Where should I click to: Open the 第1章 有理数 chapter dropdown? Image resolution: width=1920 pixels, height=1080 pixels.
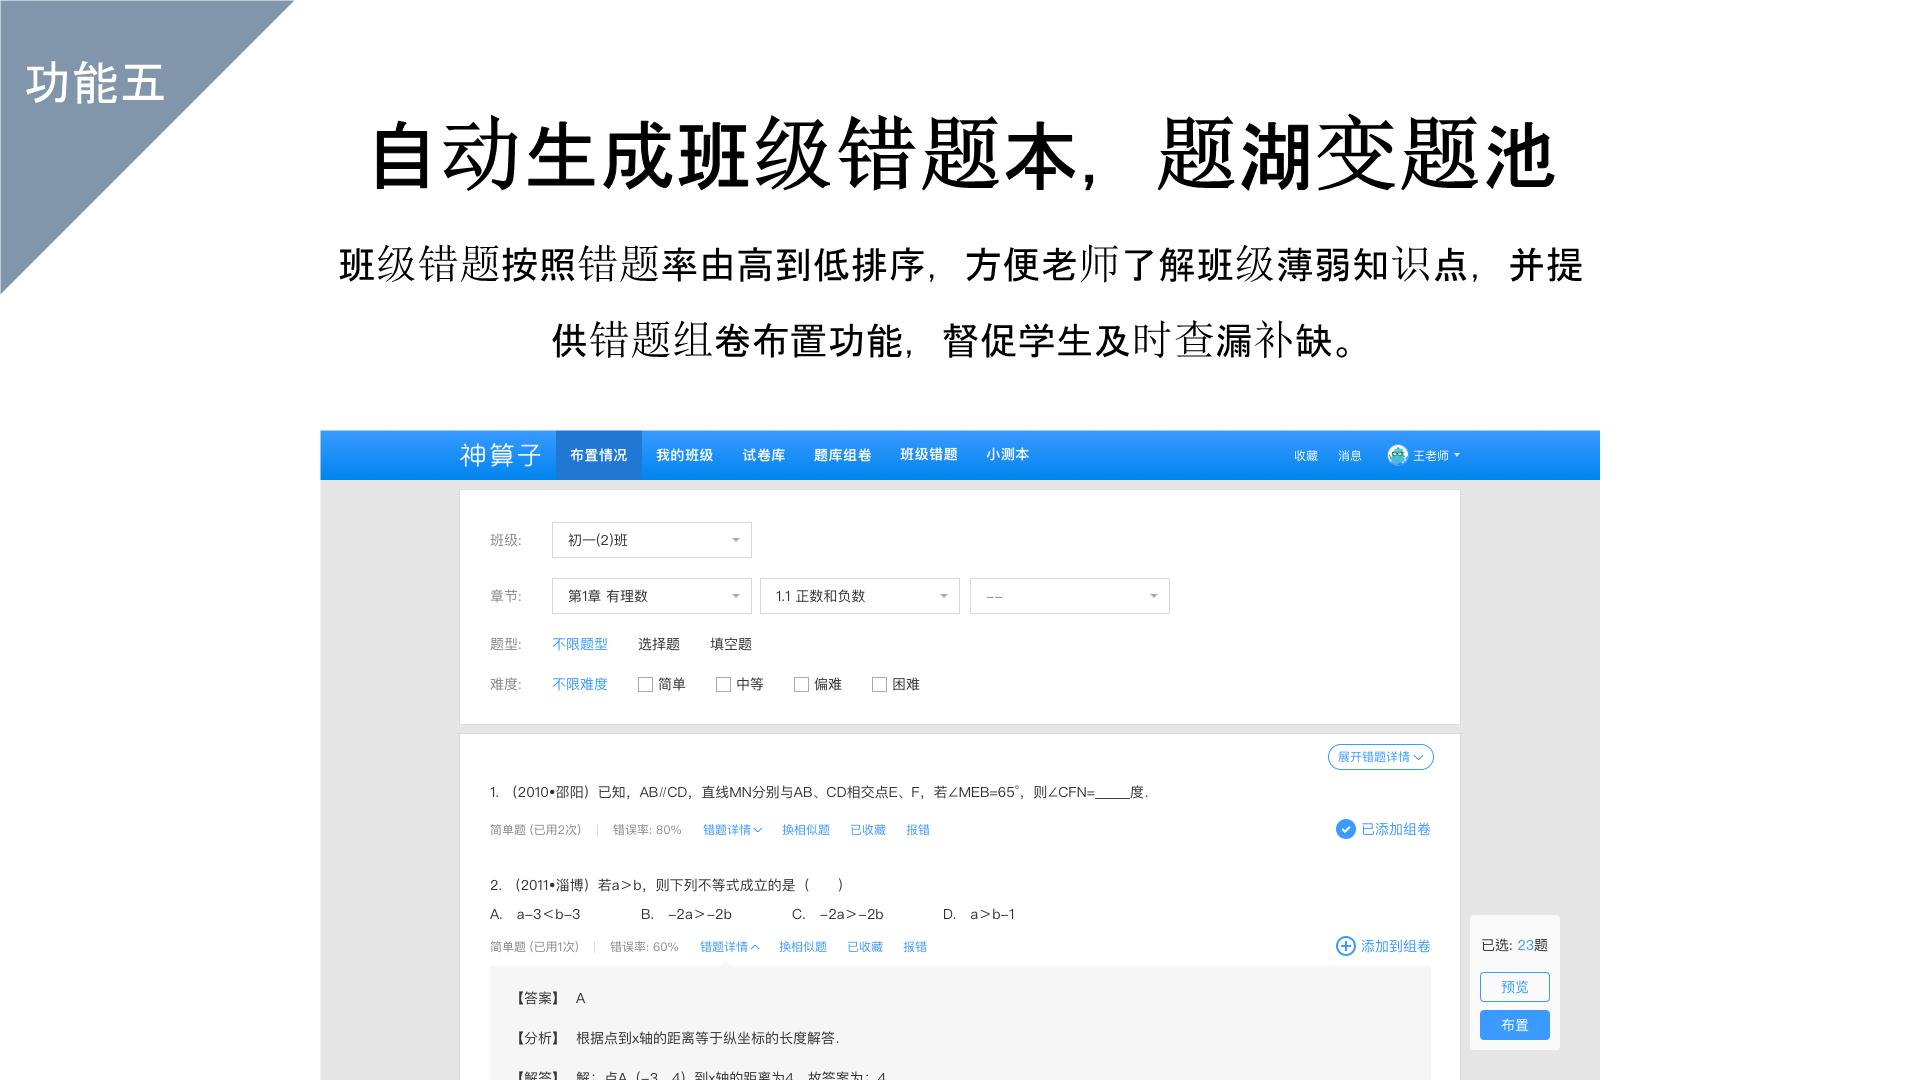pyautogui.click(x=651, y=596)
